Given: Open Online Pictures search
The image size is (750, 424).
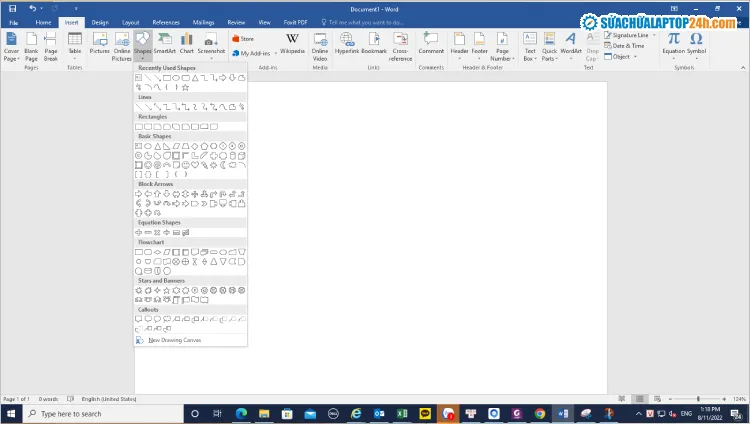Looking at the screenshot, I should pos(121,46).
